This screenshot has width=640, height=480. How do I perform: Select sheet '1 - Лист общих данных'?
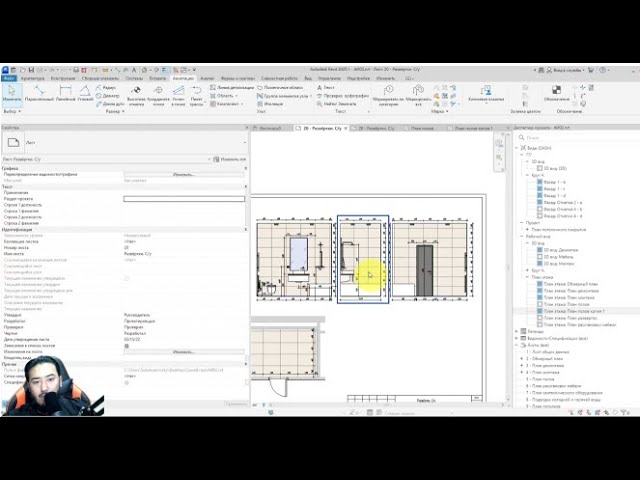tap(547, 352)
